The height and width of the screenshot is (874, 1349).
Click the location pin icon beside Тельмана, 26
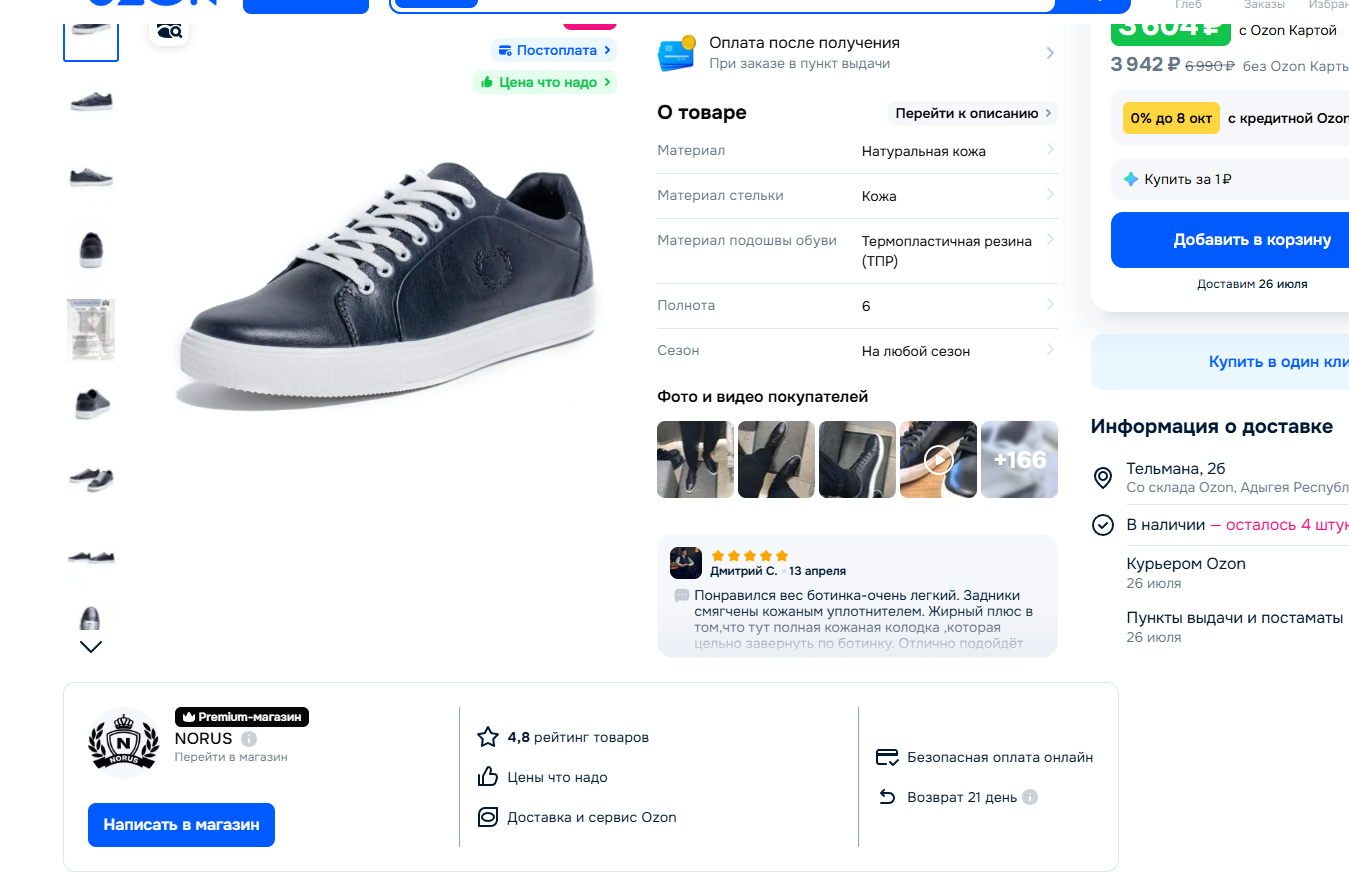(x=1103, y=478)
